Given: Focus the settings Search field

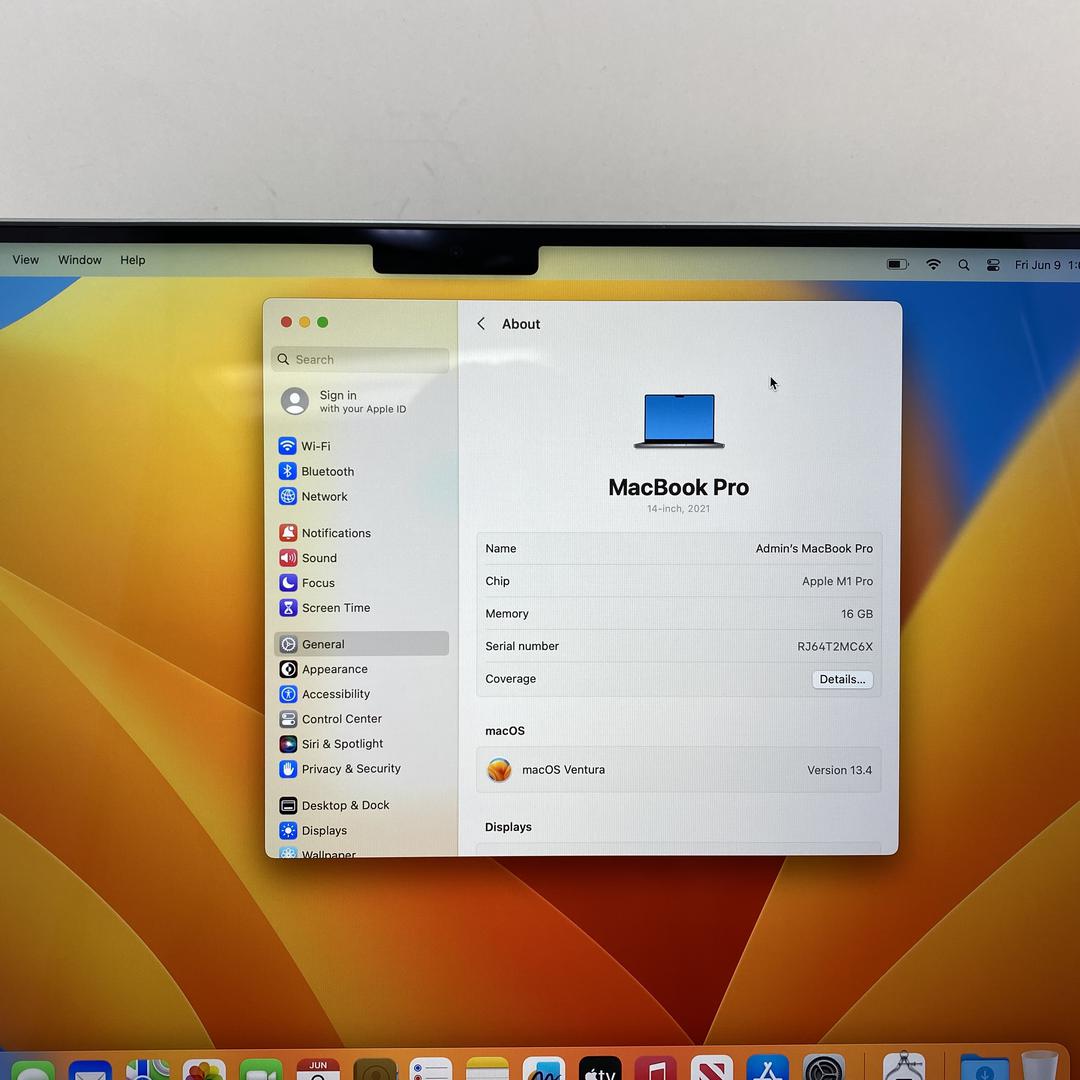Looking at the screenshot, I should 360,360.
